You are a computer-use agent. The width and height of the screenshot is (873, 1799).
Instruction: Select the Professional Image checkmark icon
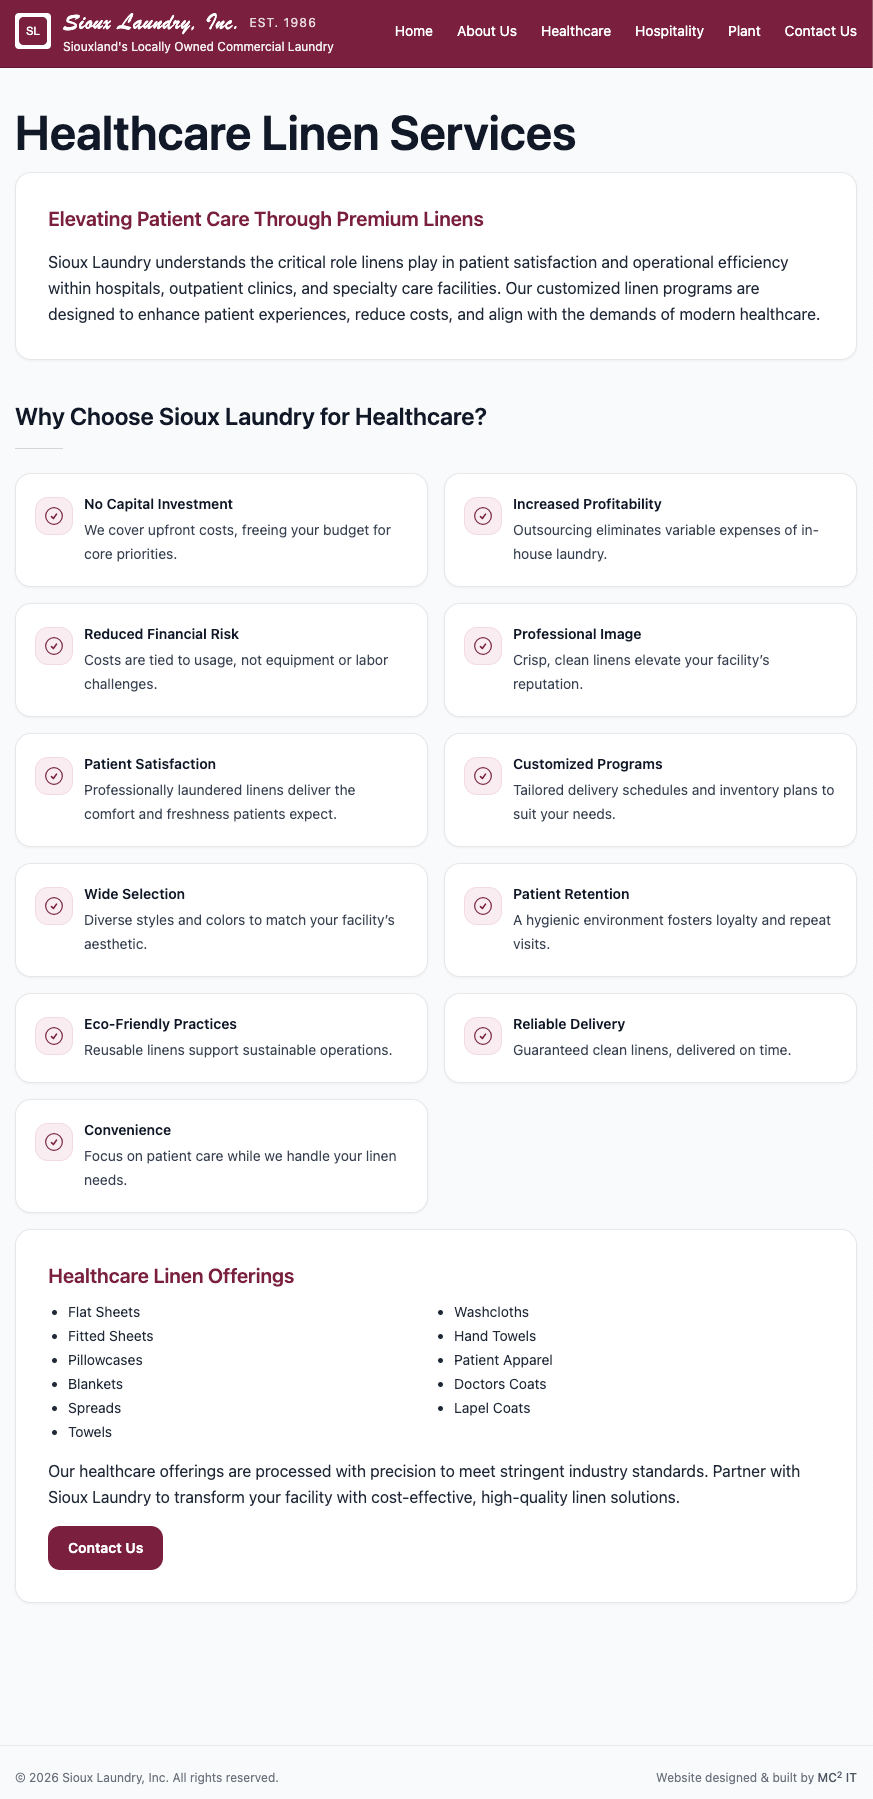482,646
